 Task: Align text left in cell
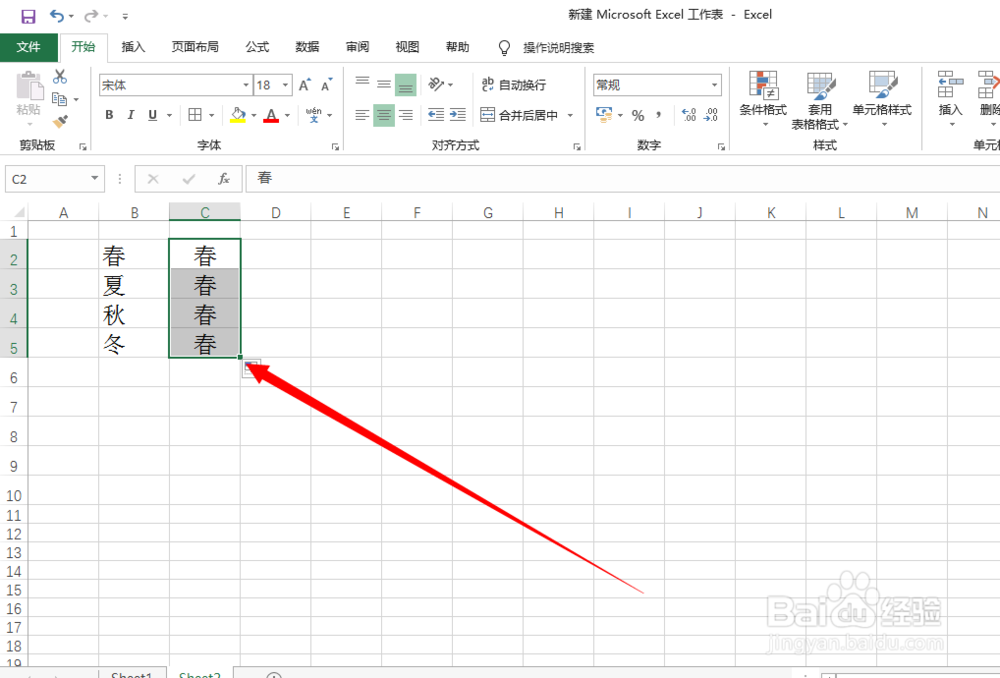pyautogui.click(x=362, y=115)
